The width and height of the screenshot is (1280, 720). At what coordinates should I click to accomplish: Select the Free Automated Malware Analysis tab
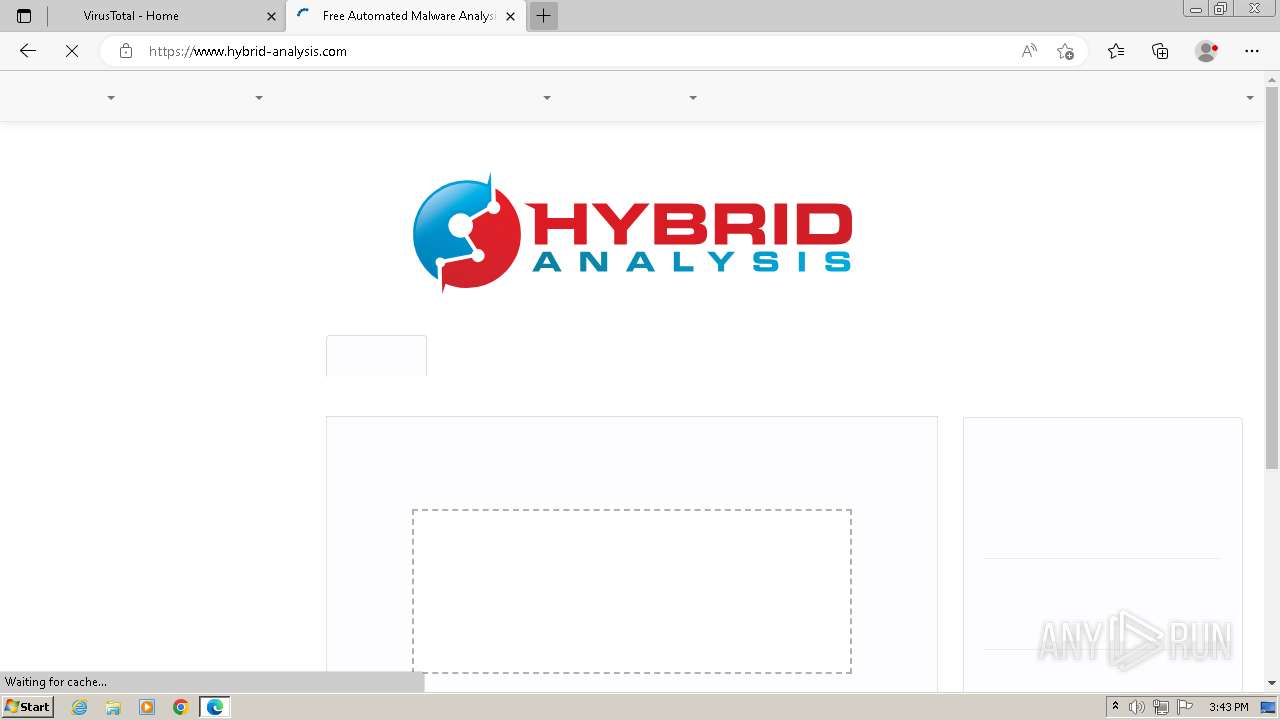coord(407,16)
